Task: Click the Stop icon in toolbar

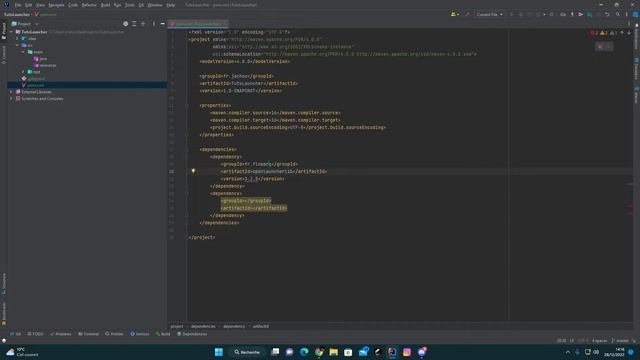Action: tap(551, 14)
